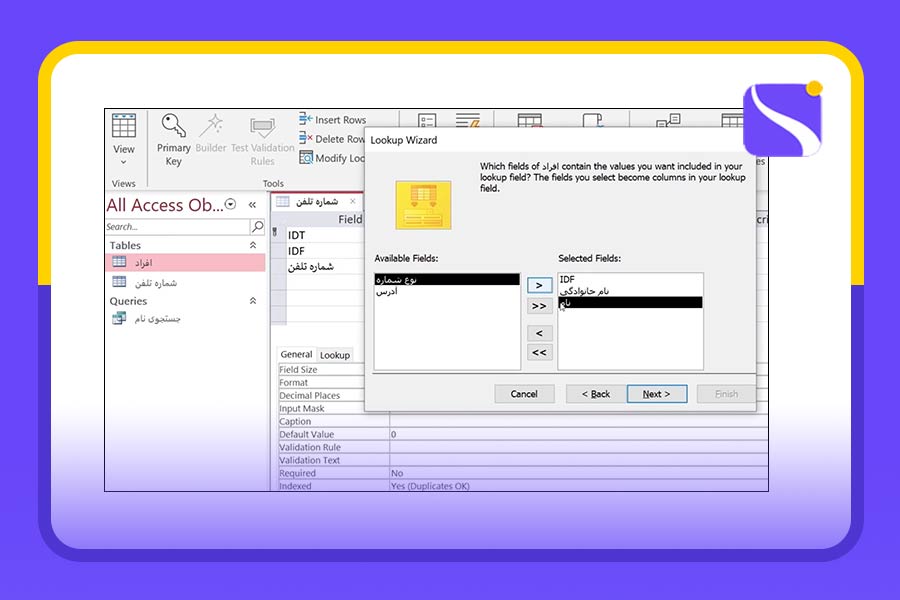
Task: Click the Default Value field showing 0
Action: (x=579, y=435)
